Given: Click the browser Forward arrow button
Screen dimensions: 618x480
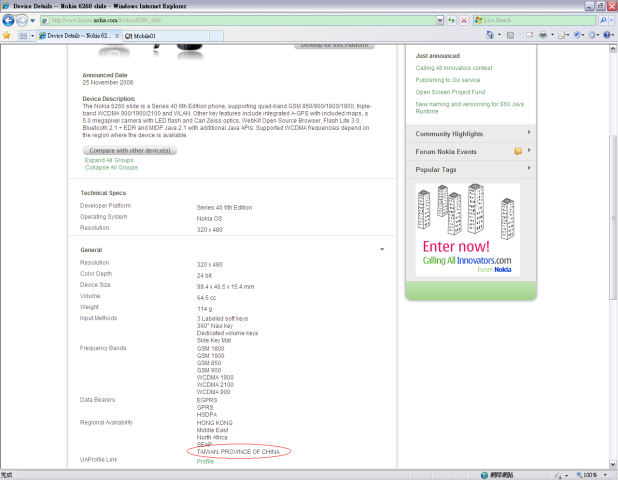Looking at the screenshot, I should [x=22, y=20].
